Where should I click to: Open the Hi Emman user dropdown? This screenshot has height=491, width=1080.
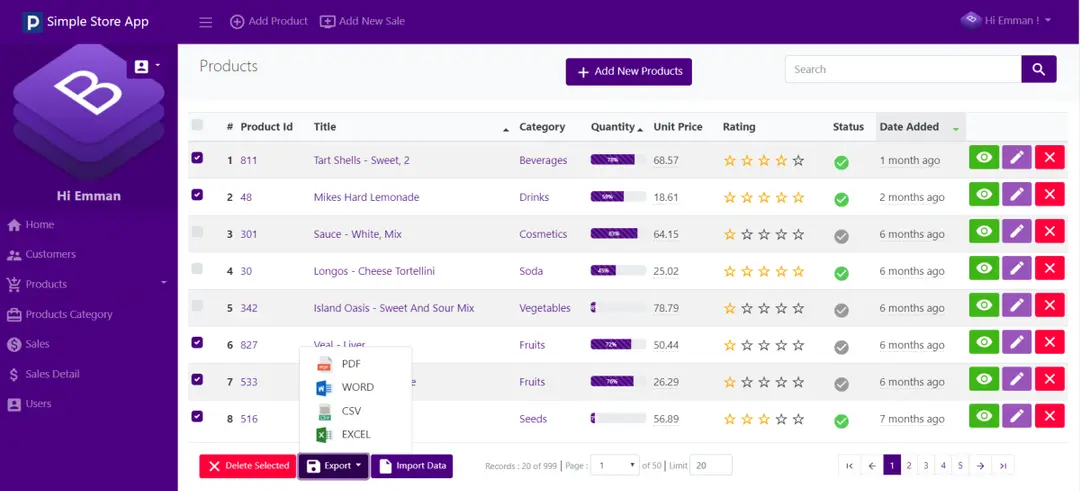1006,20
